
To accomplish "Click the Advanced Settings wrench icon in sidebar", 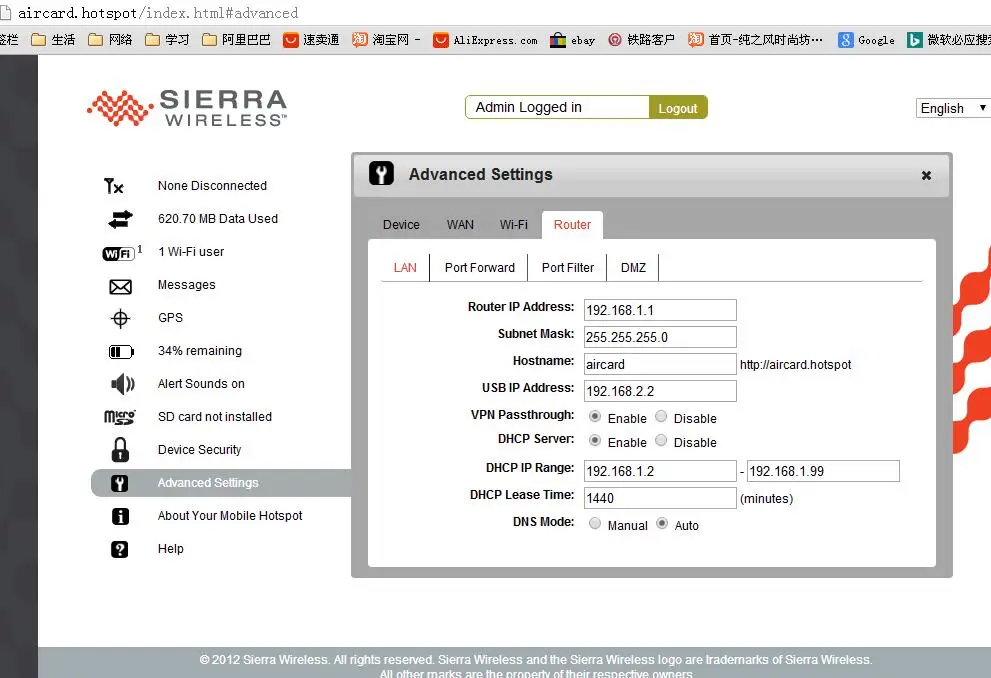I will pos(119,483).
